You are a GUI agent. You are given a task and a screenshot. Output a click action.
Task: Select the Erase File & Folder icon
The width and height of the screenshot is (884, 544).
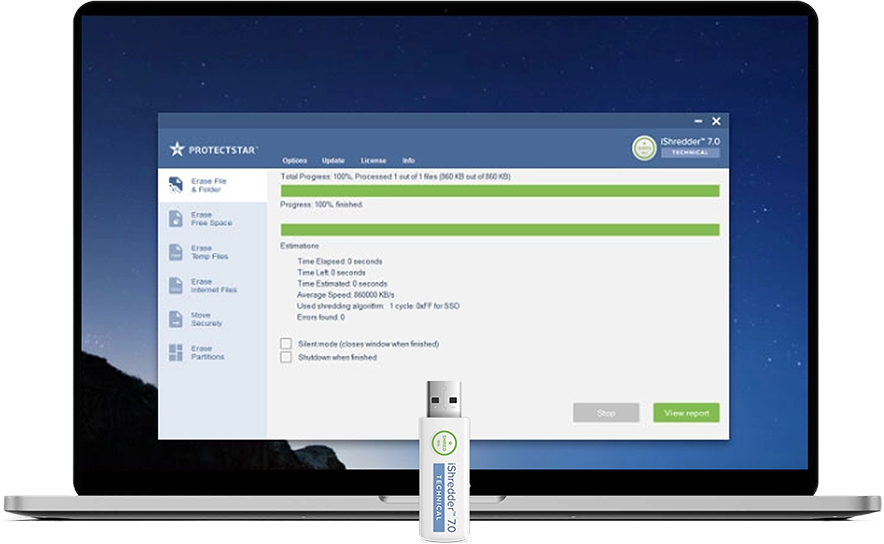pos(175,184)
